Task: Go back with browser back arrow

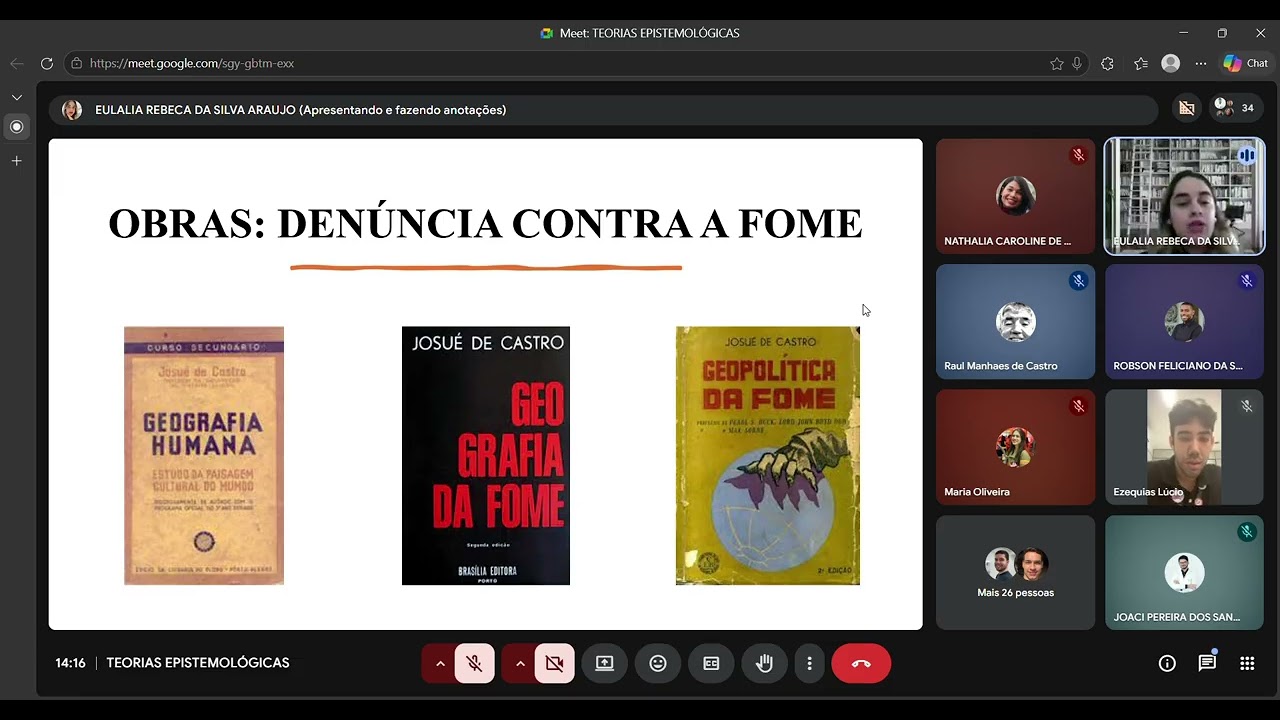Action: (17, 63)
